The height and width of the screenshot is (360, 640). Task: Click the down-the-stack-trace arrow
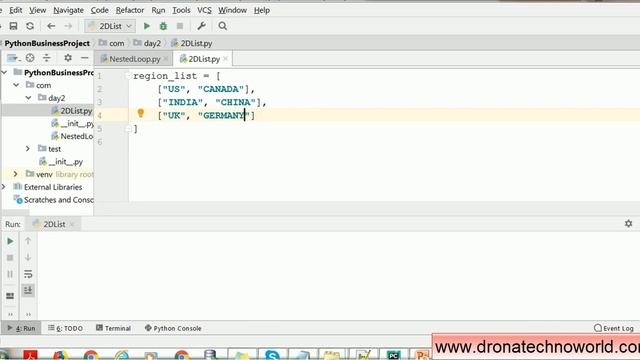(28, 258)
